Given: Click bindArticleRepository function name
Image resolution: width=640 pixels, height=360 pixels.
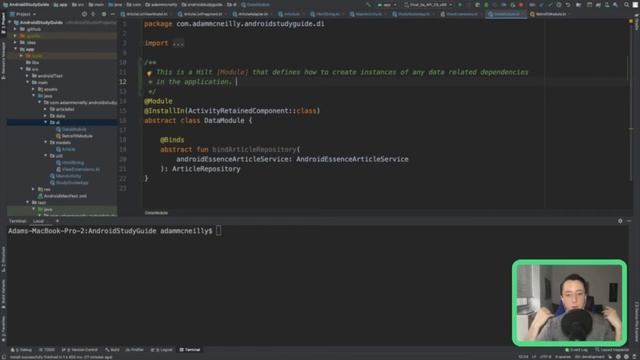Looking at the screenshot, I should coord(254,149).
